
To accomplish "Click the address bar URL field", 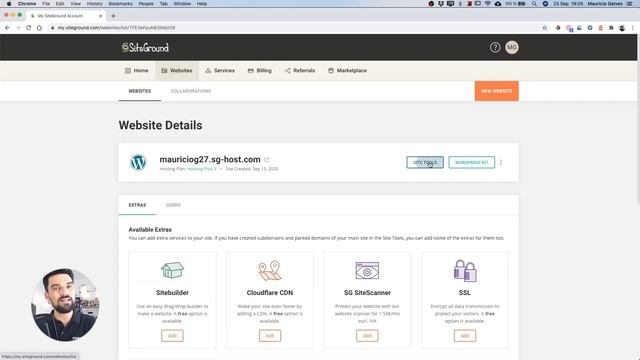I will pos(294,28).
